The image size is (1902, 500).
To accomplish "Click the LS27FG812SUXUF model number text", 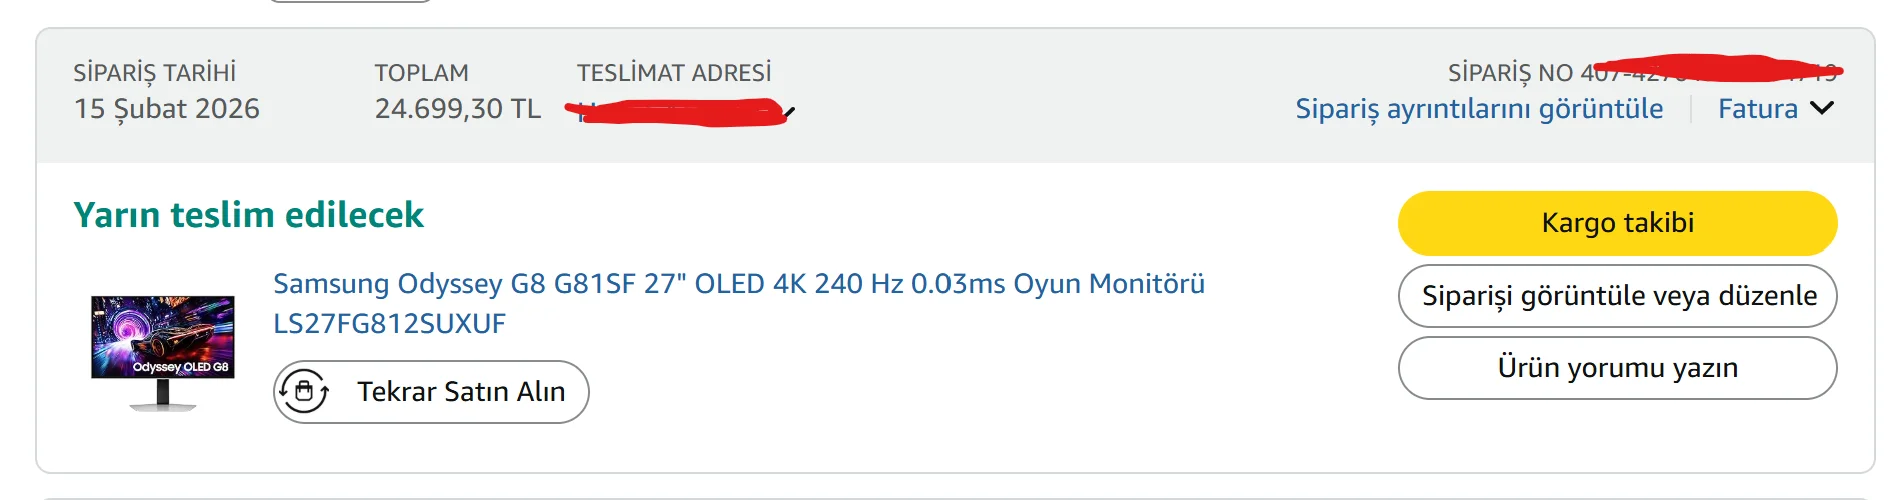I will pos(389,324).
